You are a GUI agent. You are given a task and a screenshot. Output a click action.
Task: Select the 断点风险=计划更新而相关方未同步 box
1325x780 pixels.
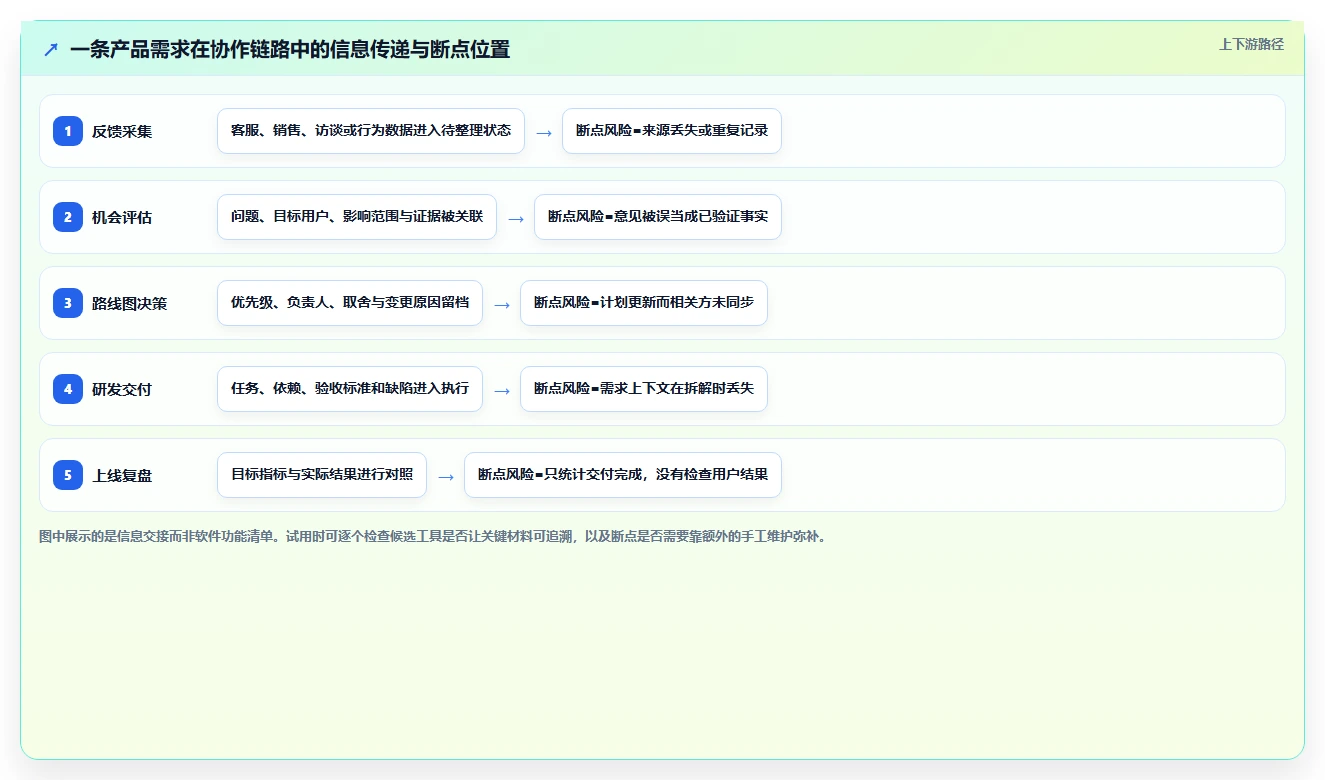click(x=644, y=303)
